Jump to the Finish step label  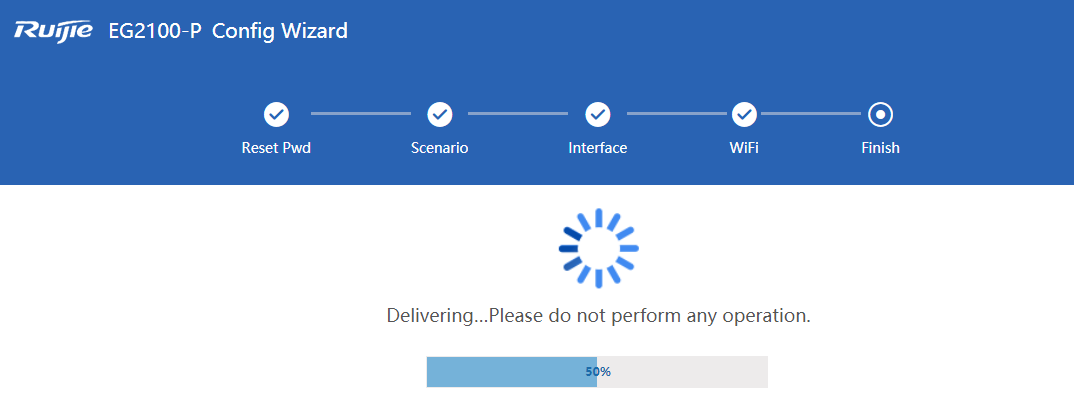point(881,148)
